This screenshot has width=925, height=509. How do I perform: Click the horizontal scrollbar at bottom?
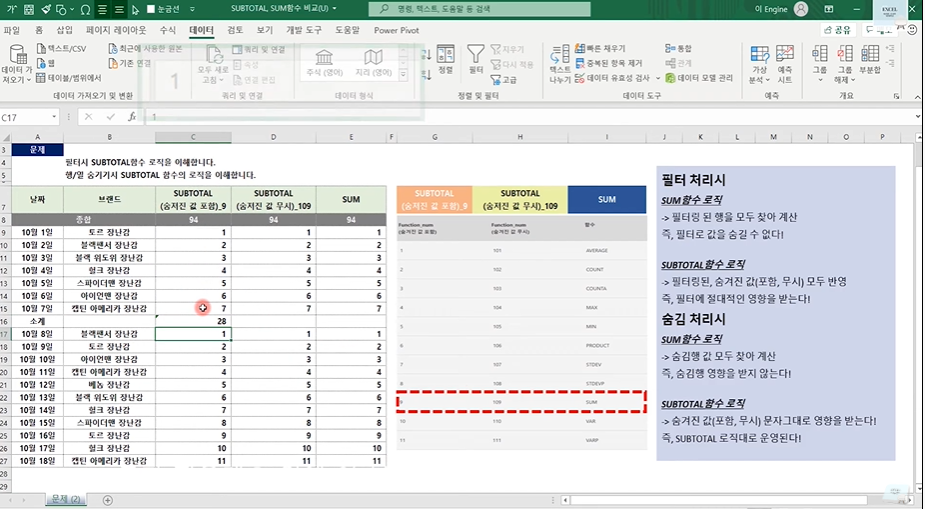pyautogui.click(x=720, y=500)
